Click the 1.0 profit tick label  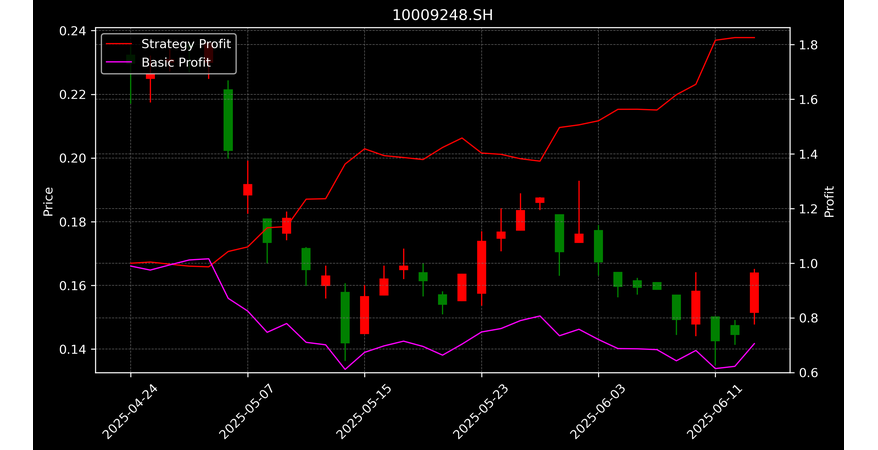(x=807, y=264)
